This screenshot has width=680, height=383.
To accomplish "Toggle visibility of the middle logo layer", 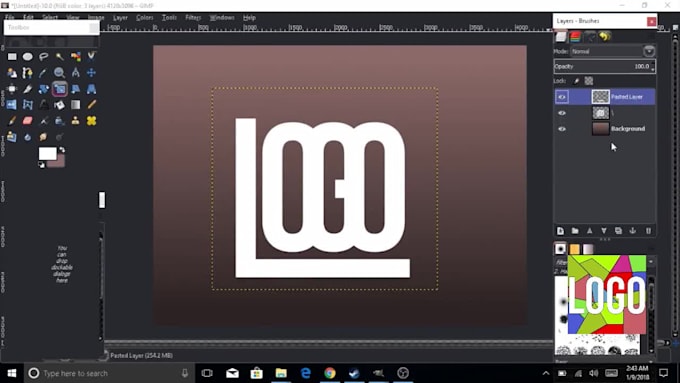I will click(x=562, y=113).
